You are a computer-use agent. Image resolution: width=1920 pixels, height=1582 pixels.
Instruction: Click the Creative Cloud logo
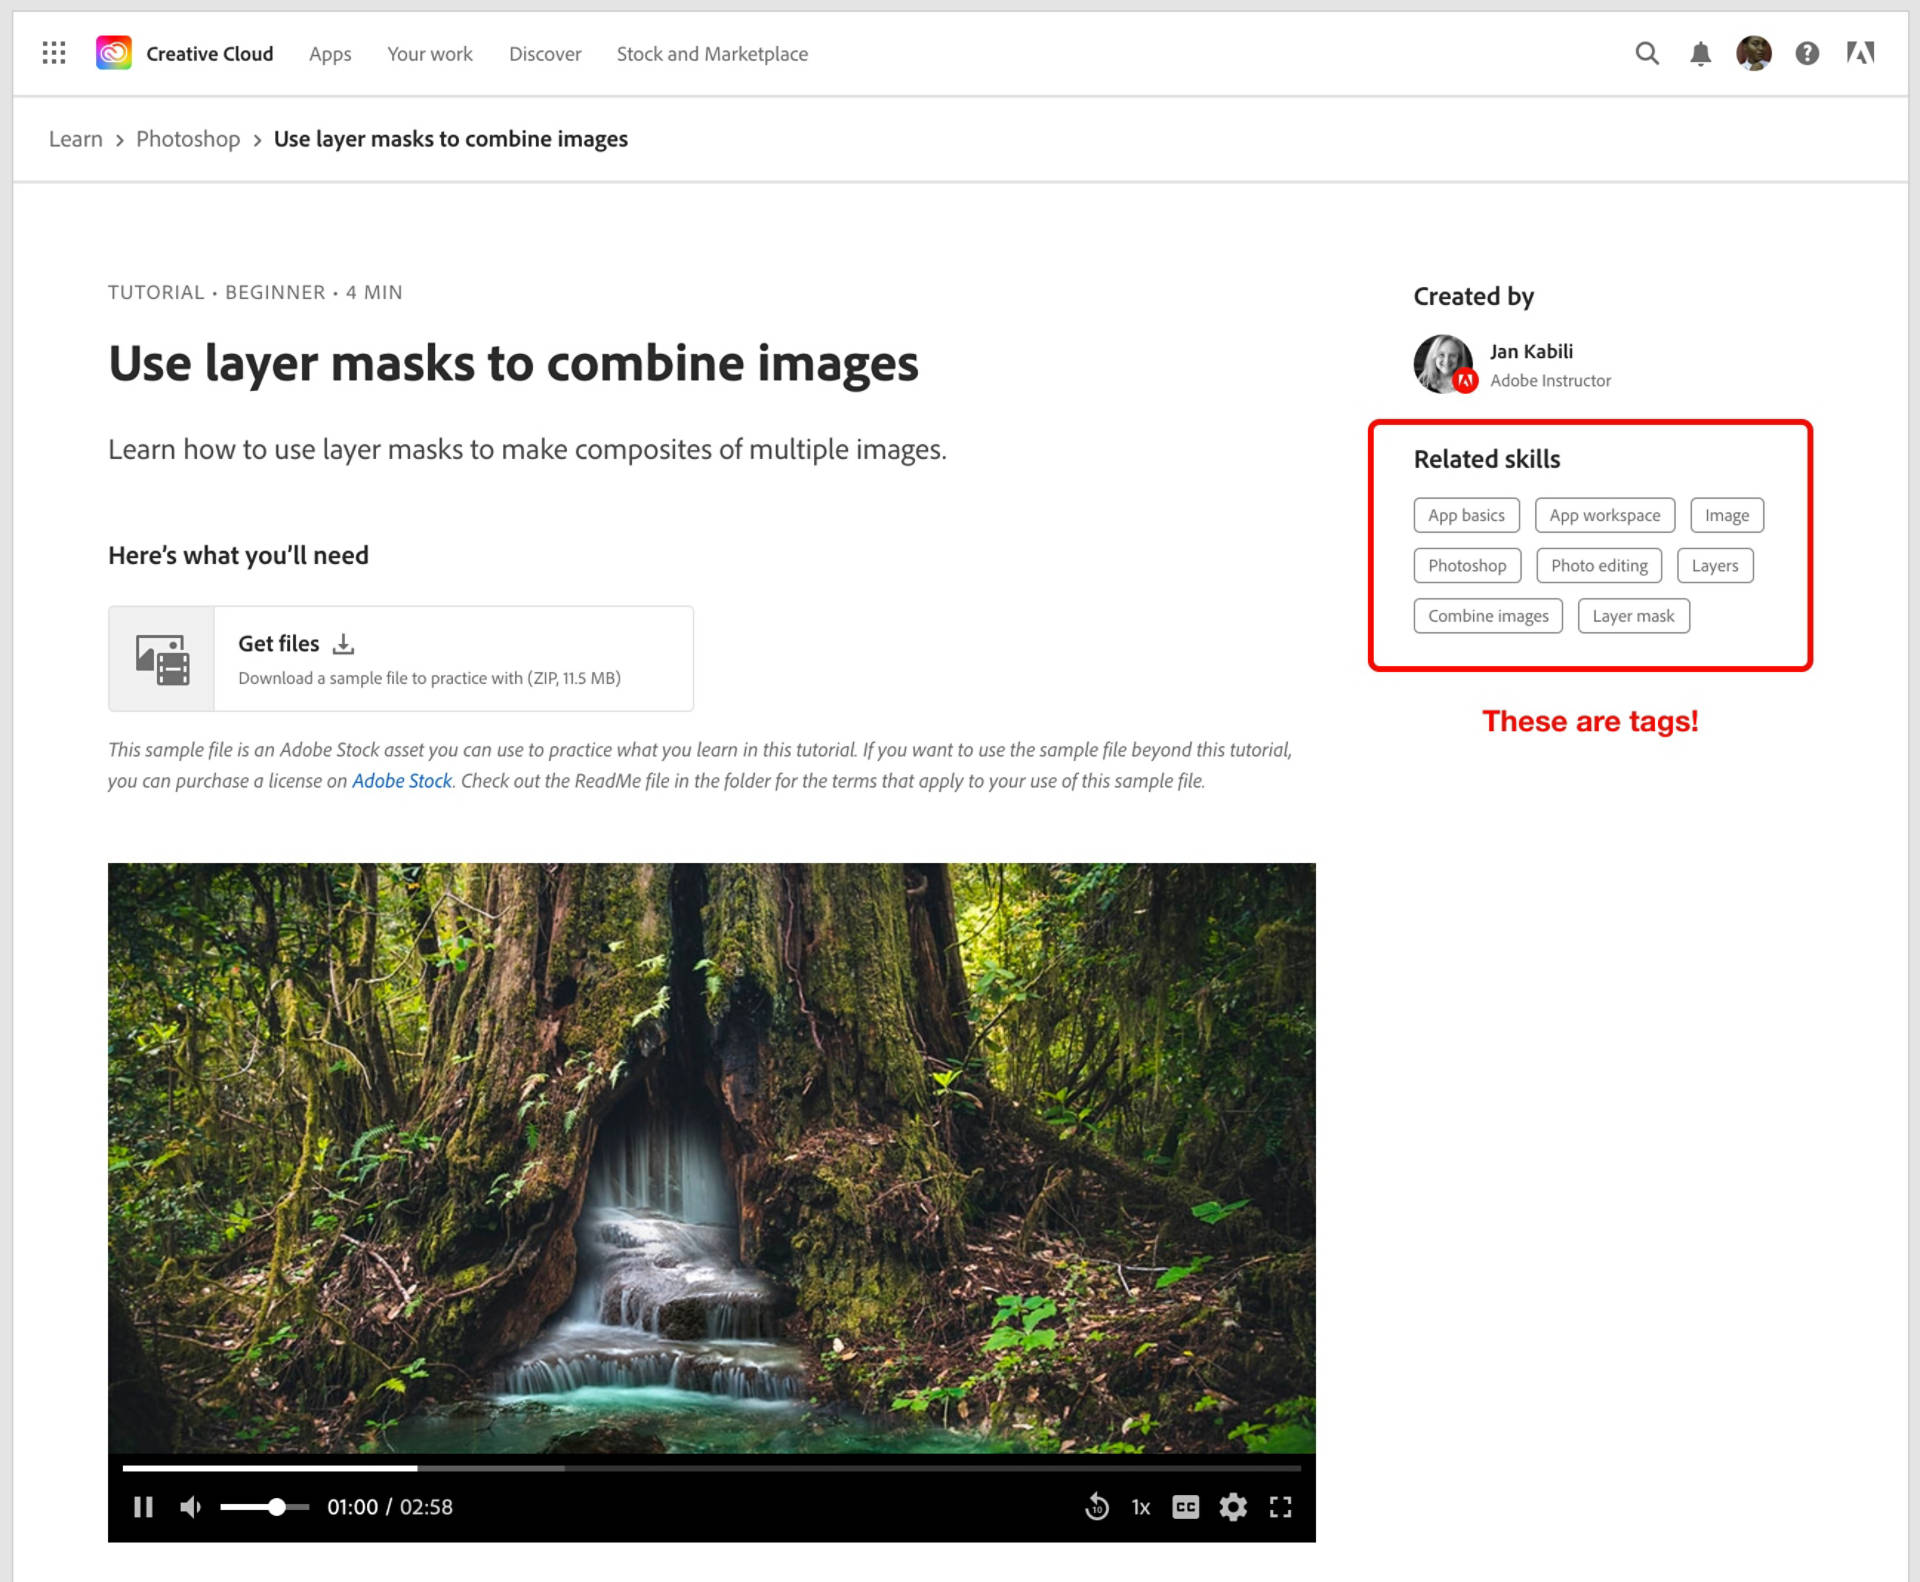(113, 52)
